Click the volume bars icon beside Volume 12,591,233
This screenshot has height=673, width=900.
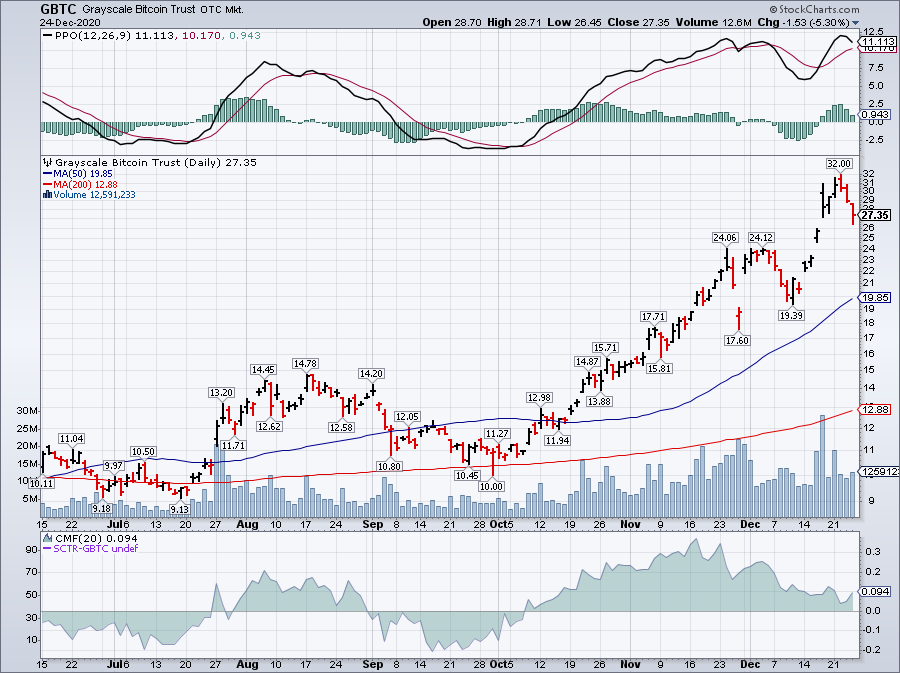click(48, 195)
